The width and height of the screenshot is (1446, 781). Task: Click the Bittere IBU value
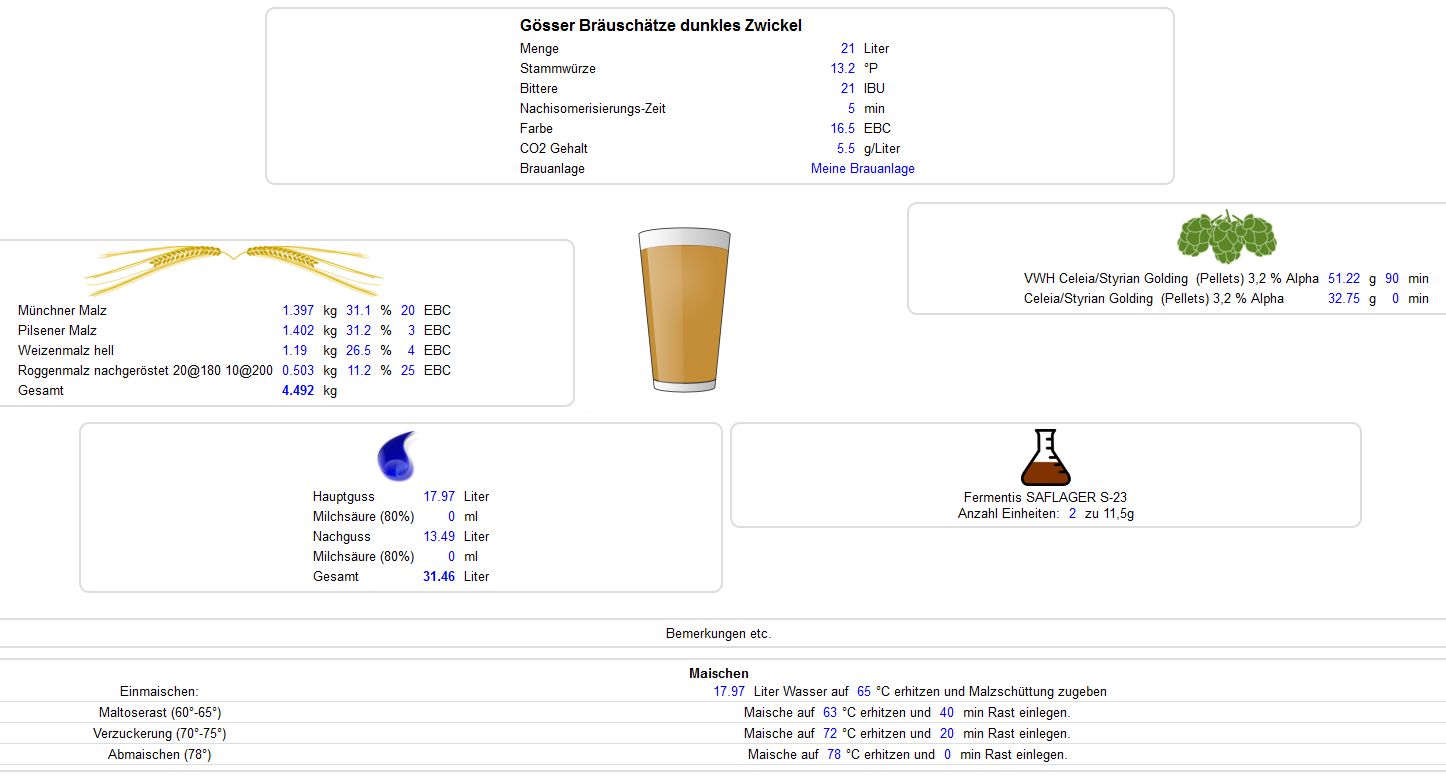tap(847, 89)
